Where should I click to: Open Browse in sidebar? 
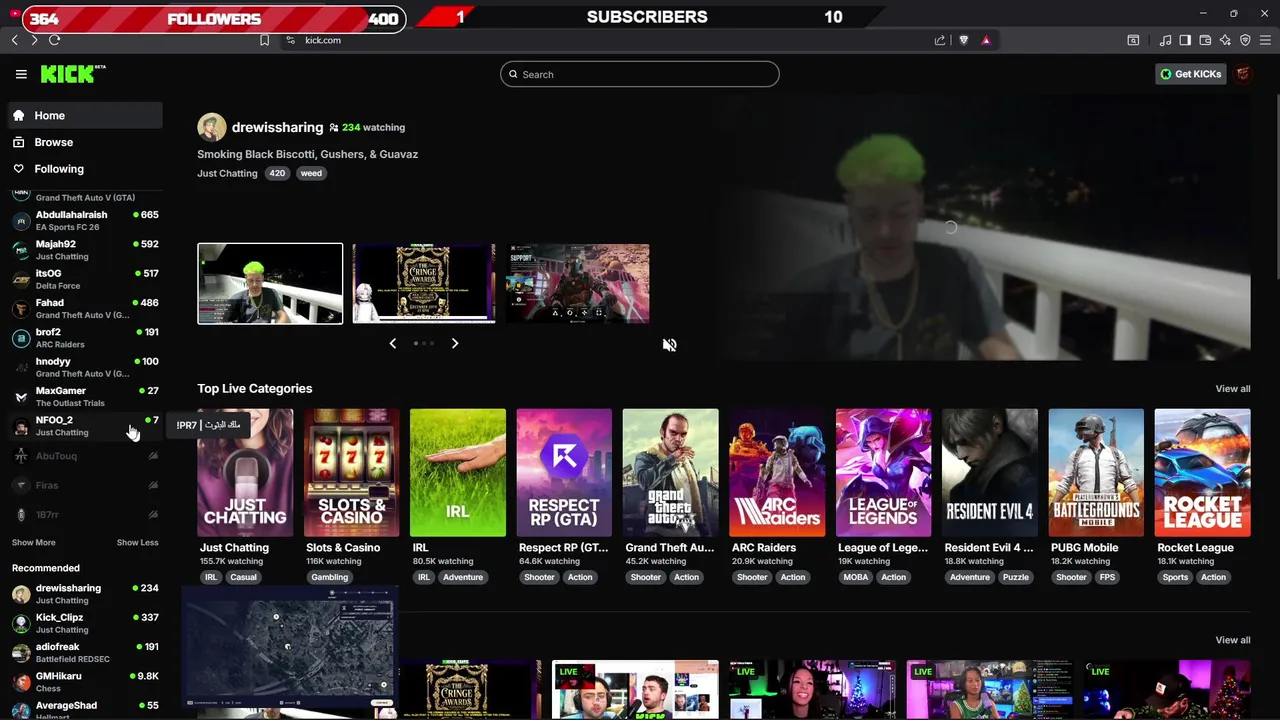click(85, 142)
